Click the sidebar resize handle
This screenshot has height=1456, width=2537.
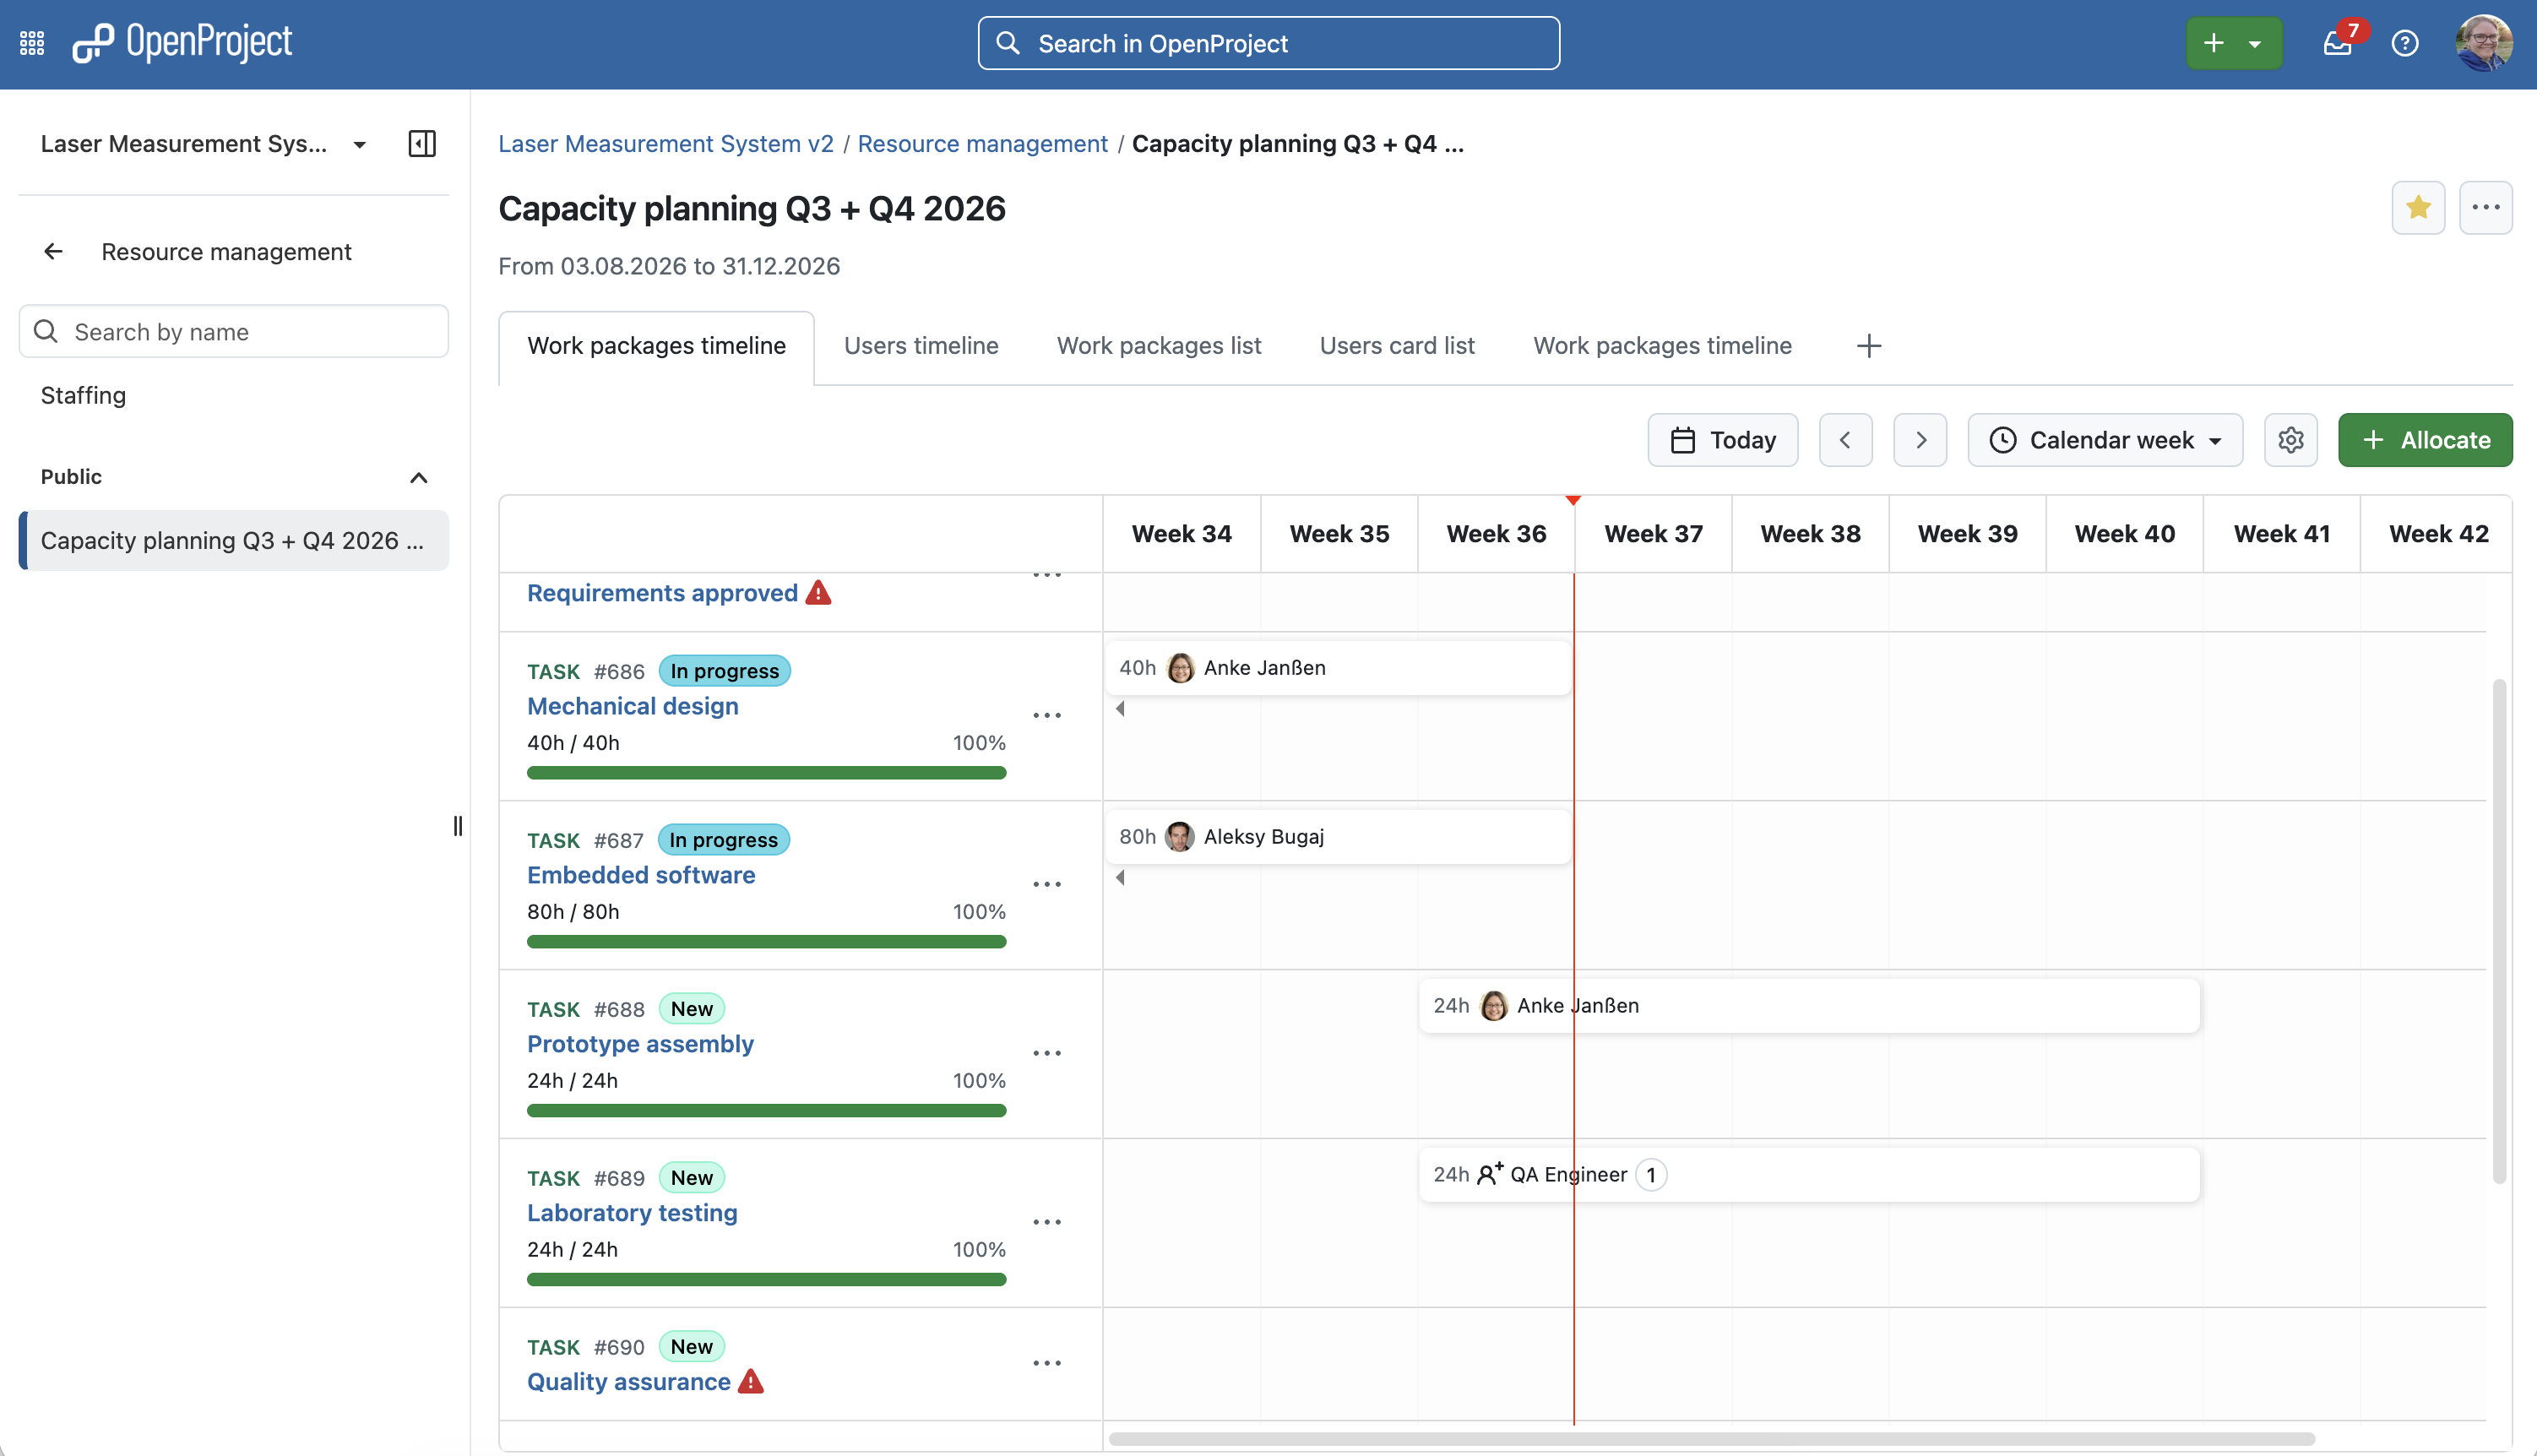click(x=458, y=826)
